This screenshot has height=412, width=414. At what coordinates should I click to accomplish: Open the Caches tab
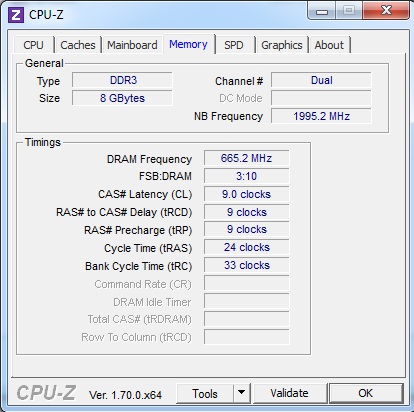78,45
